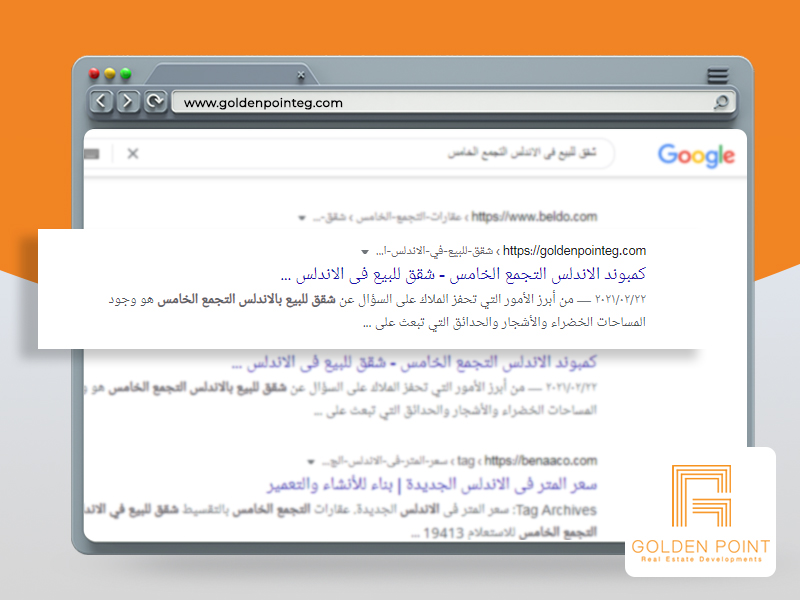Viewport: 800px width, 600px height.
Task: Click the bold 'شقق للبيع بالاندلس التجمع الخامس' snippet text
Action: tap(246, 299)
